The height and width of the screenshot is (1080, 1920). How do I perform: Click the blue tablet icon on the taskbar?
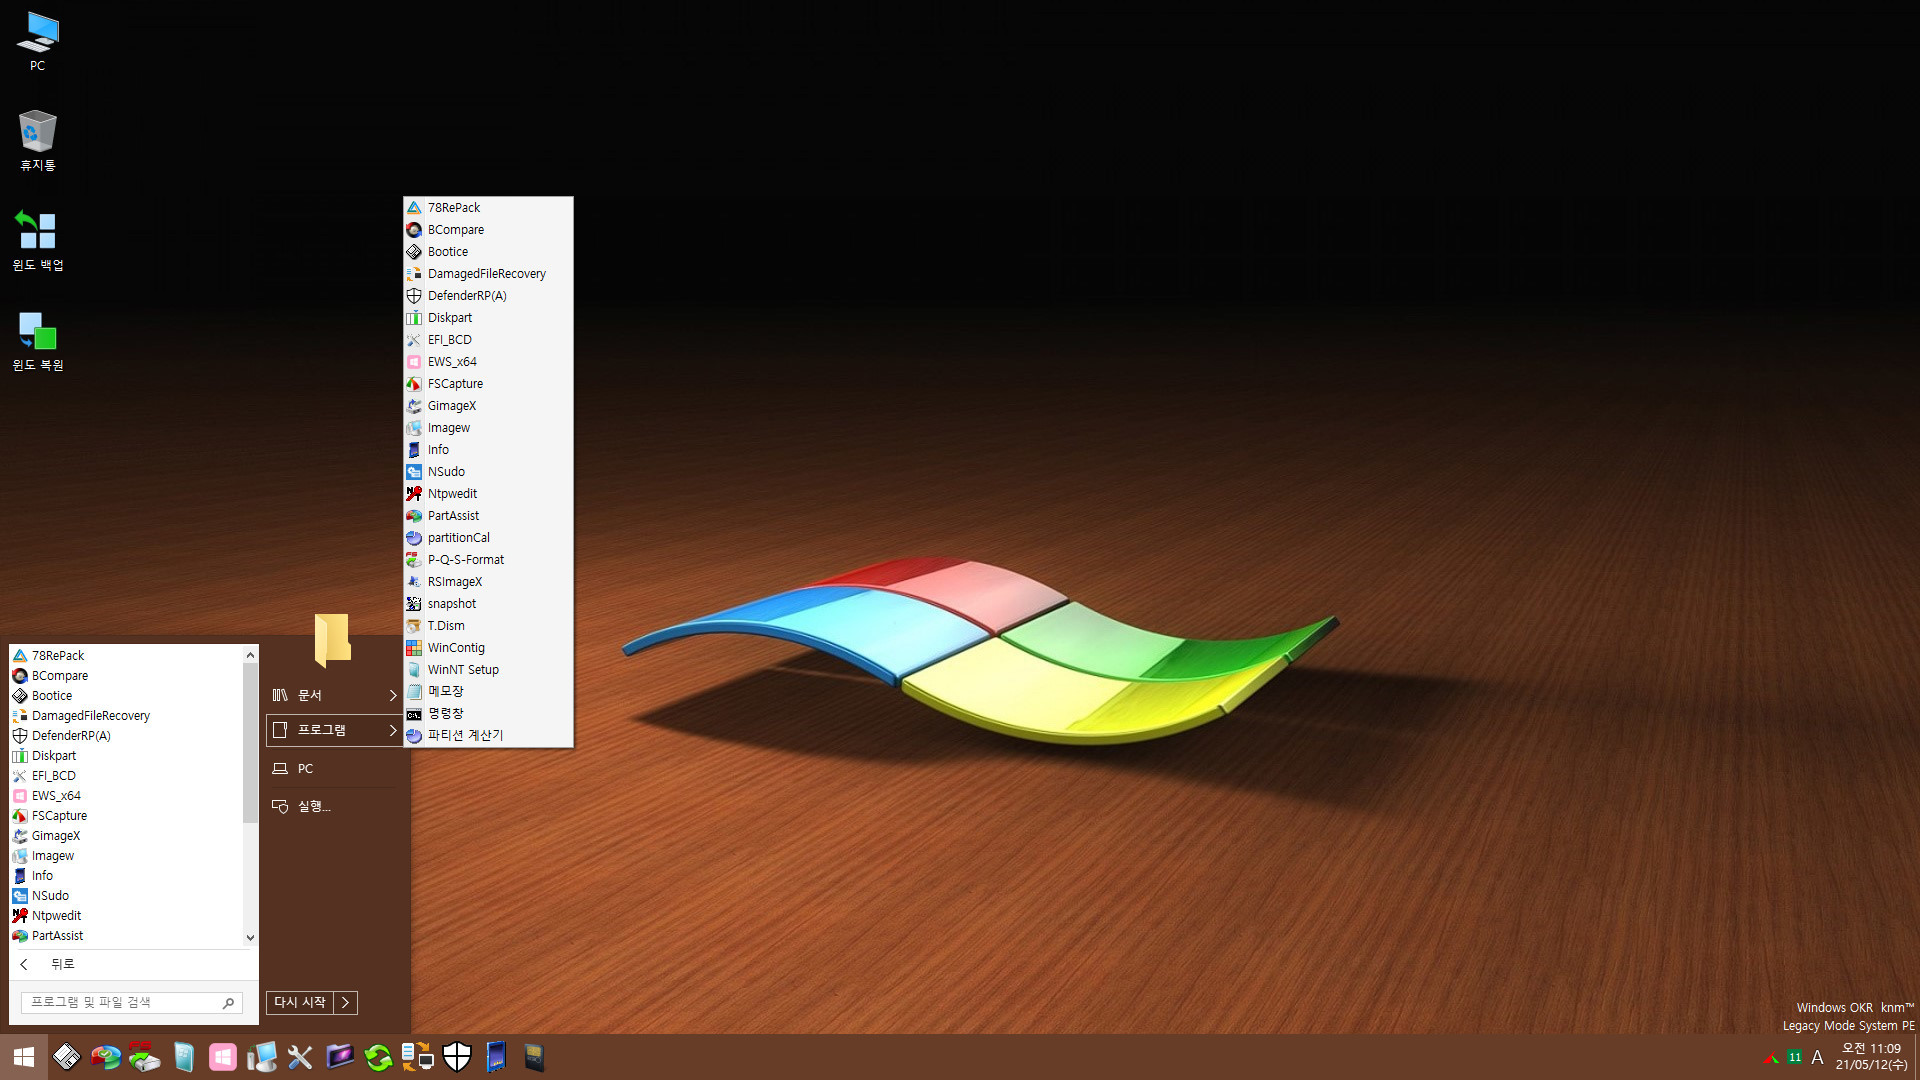(496, 1057)
